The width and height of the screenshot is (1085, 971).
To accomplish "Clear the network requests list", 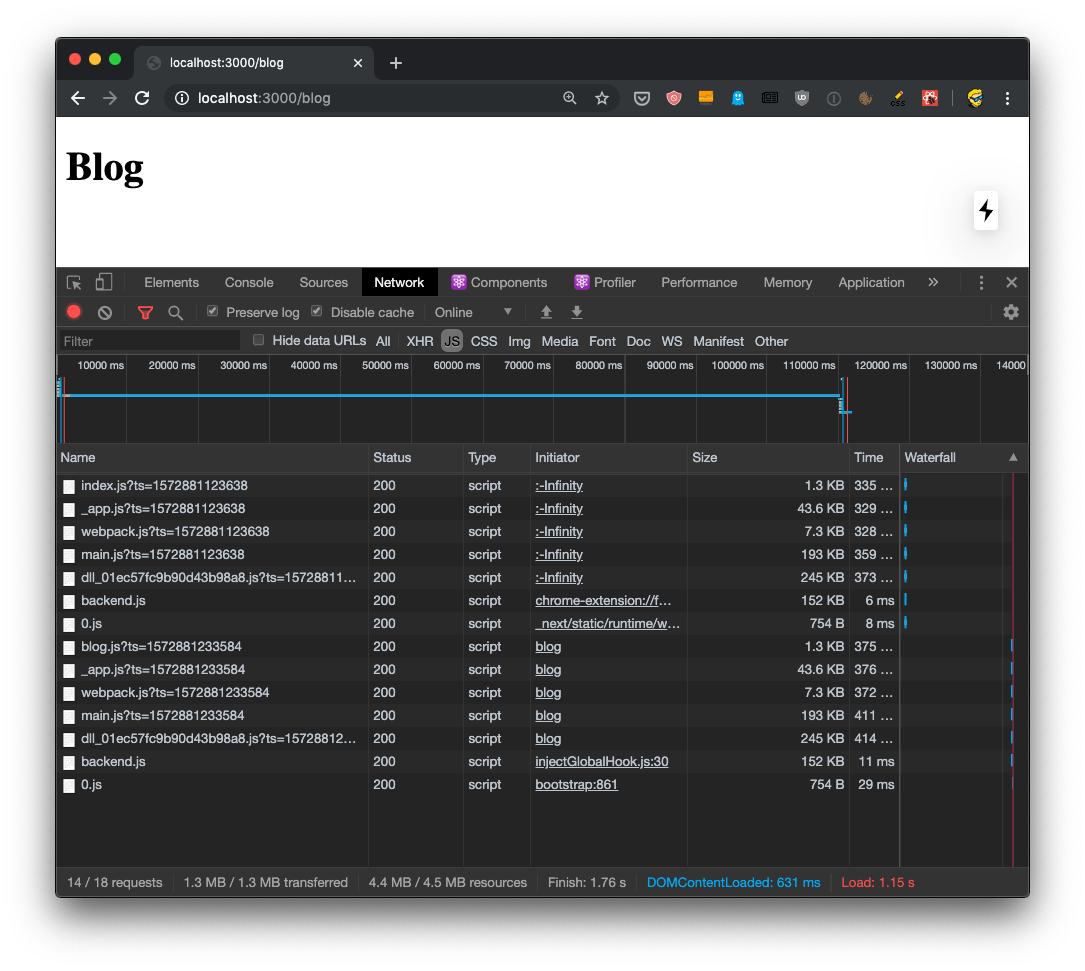I will click(104, 312).
